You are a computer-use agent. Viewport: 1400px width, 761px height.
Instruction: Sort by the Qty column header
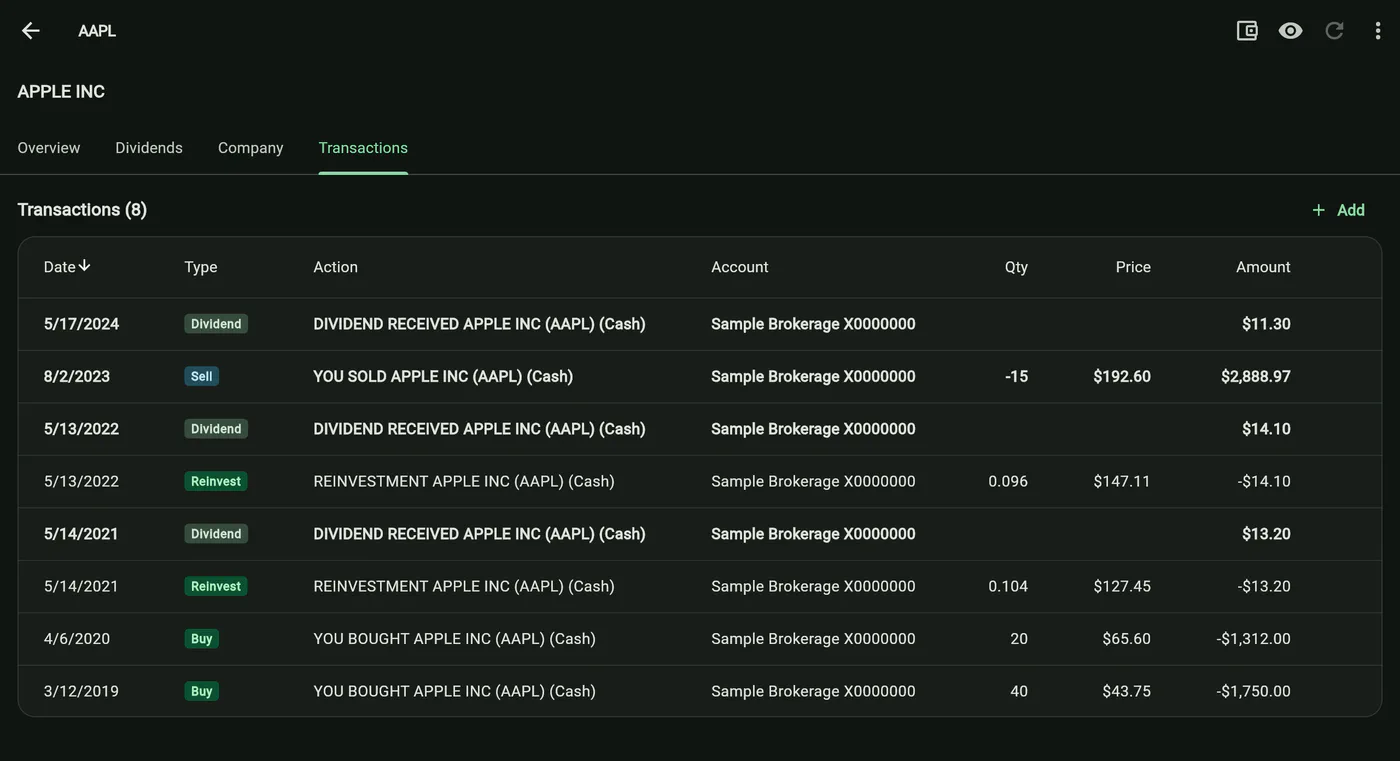click(x=1016, y=267)
